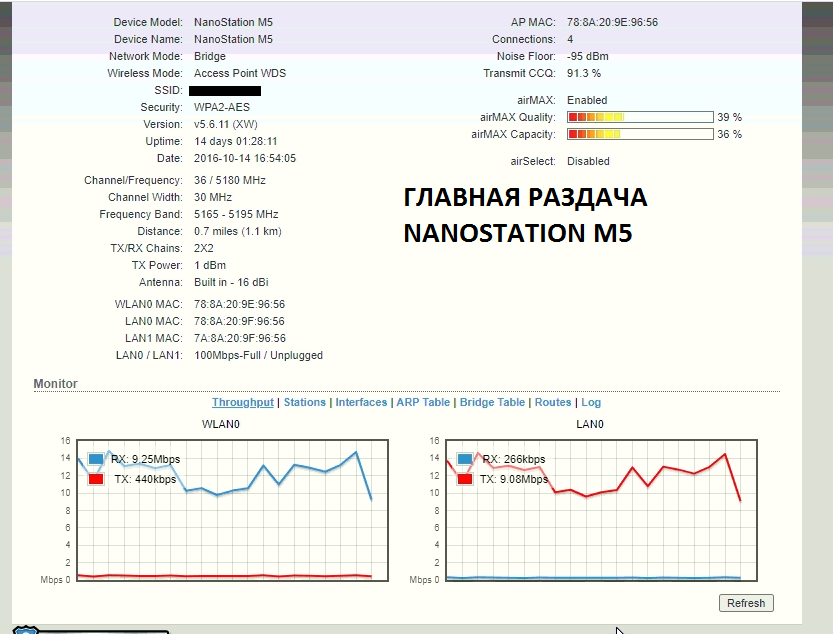
Task: Click the LAN0 TX: 9.08Mbps label
Action: [x=514, y=479]
